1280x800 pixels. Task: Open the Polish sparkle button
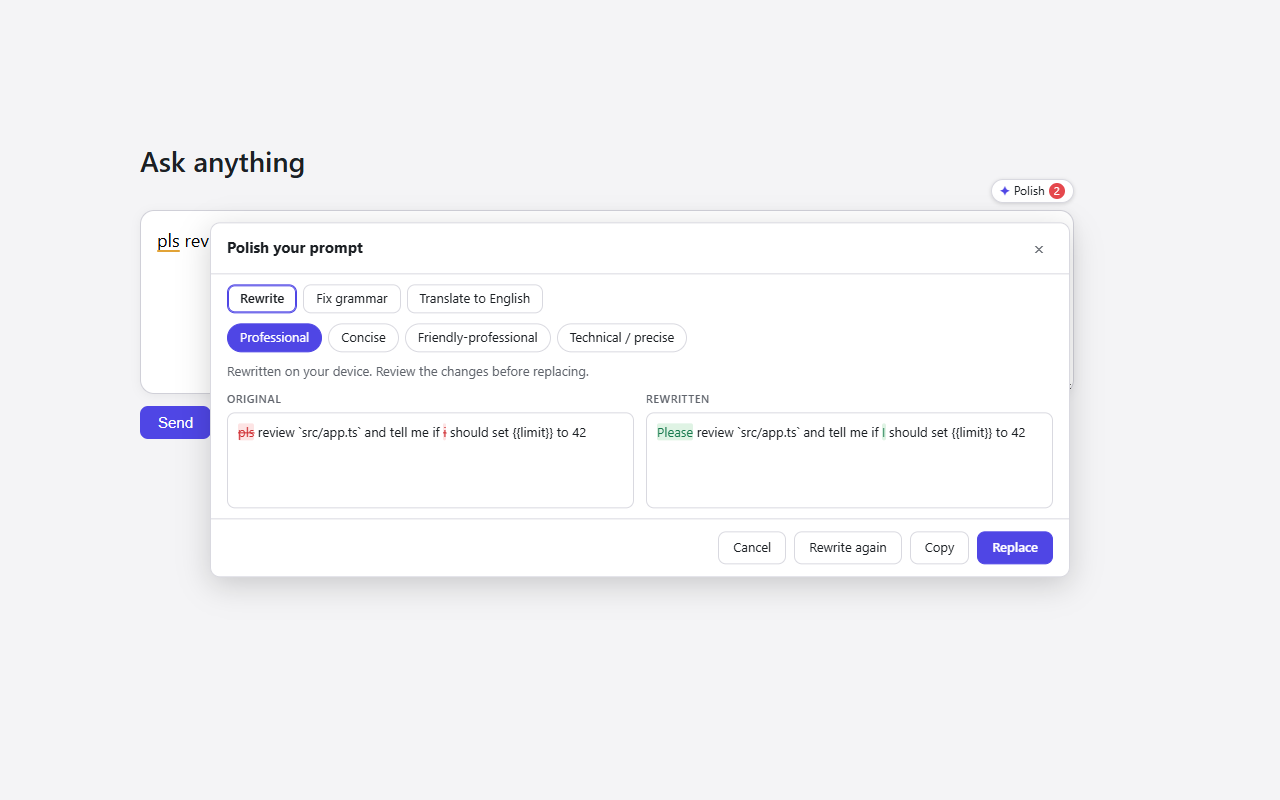coord(1032,191)
